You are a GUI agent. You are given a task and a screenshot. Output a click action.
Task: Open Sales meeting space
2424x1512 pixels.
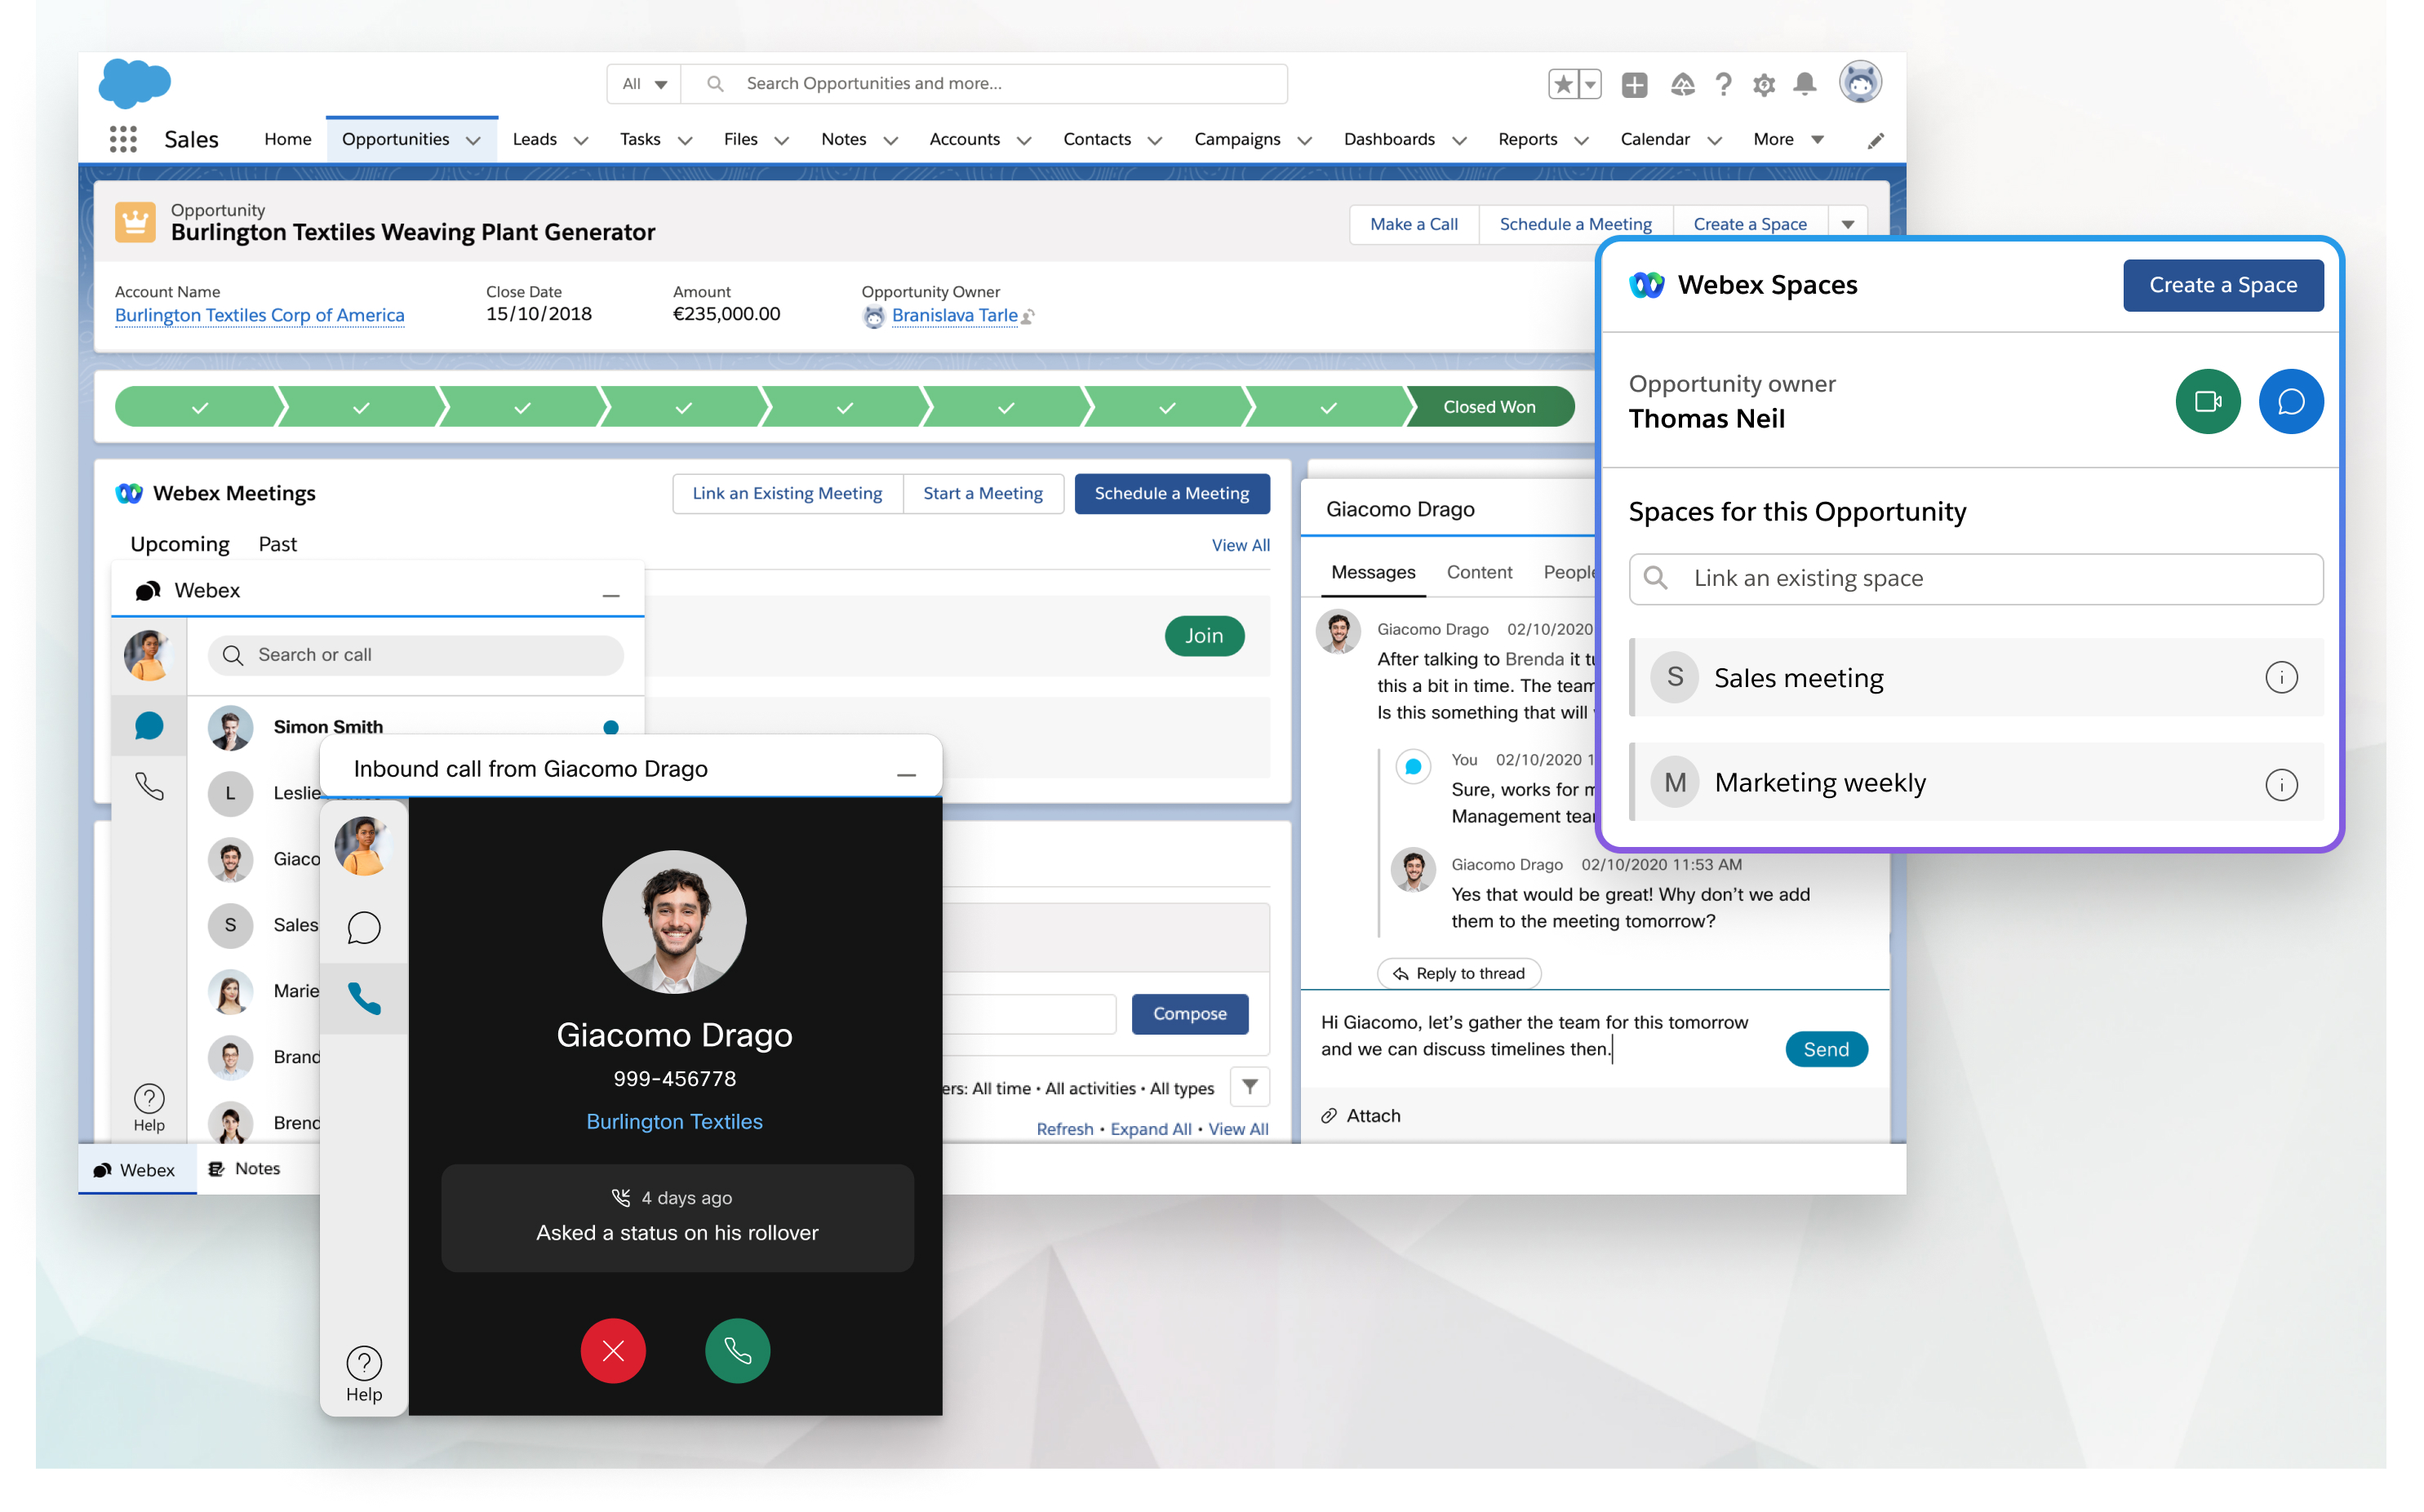(1975, 678)
